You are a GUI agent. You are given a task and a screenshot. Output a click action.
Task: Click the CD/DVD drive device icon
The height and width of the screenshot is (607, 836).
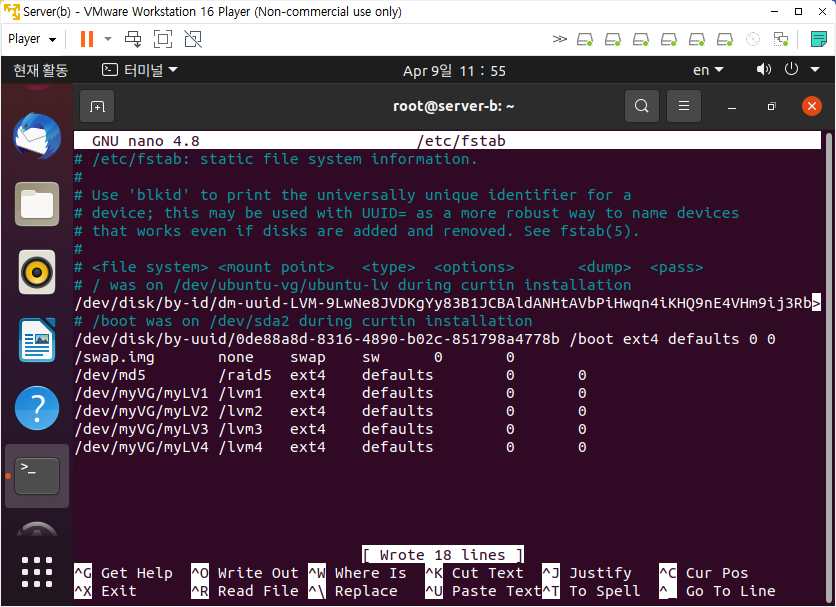(753, 39)
